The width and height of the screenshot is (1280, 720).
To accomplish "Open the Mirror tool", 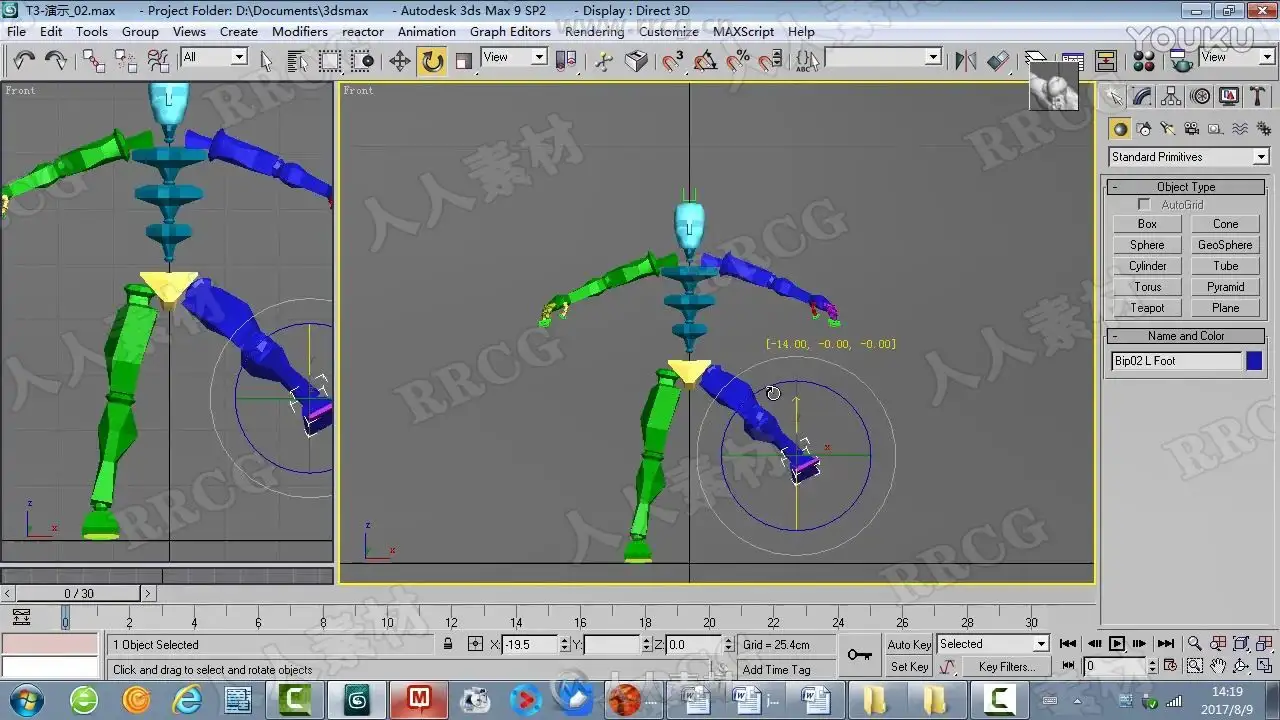I will pos(965,61).
